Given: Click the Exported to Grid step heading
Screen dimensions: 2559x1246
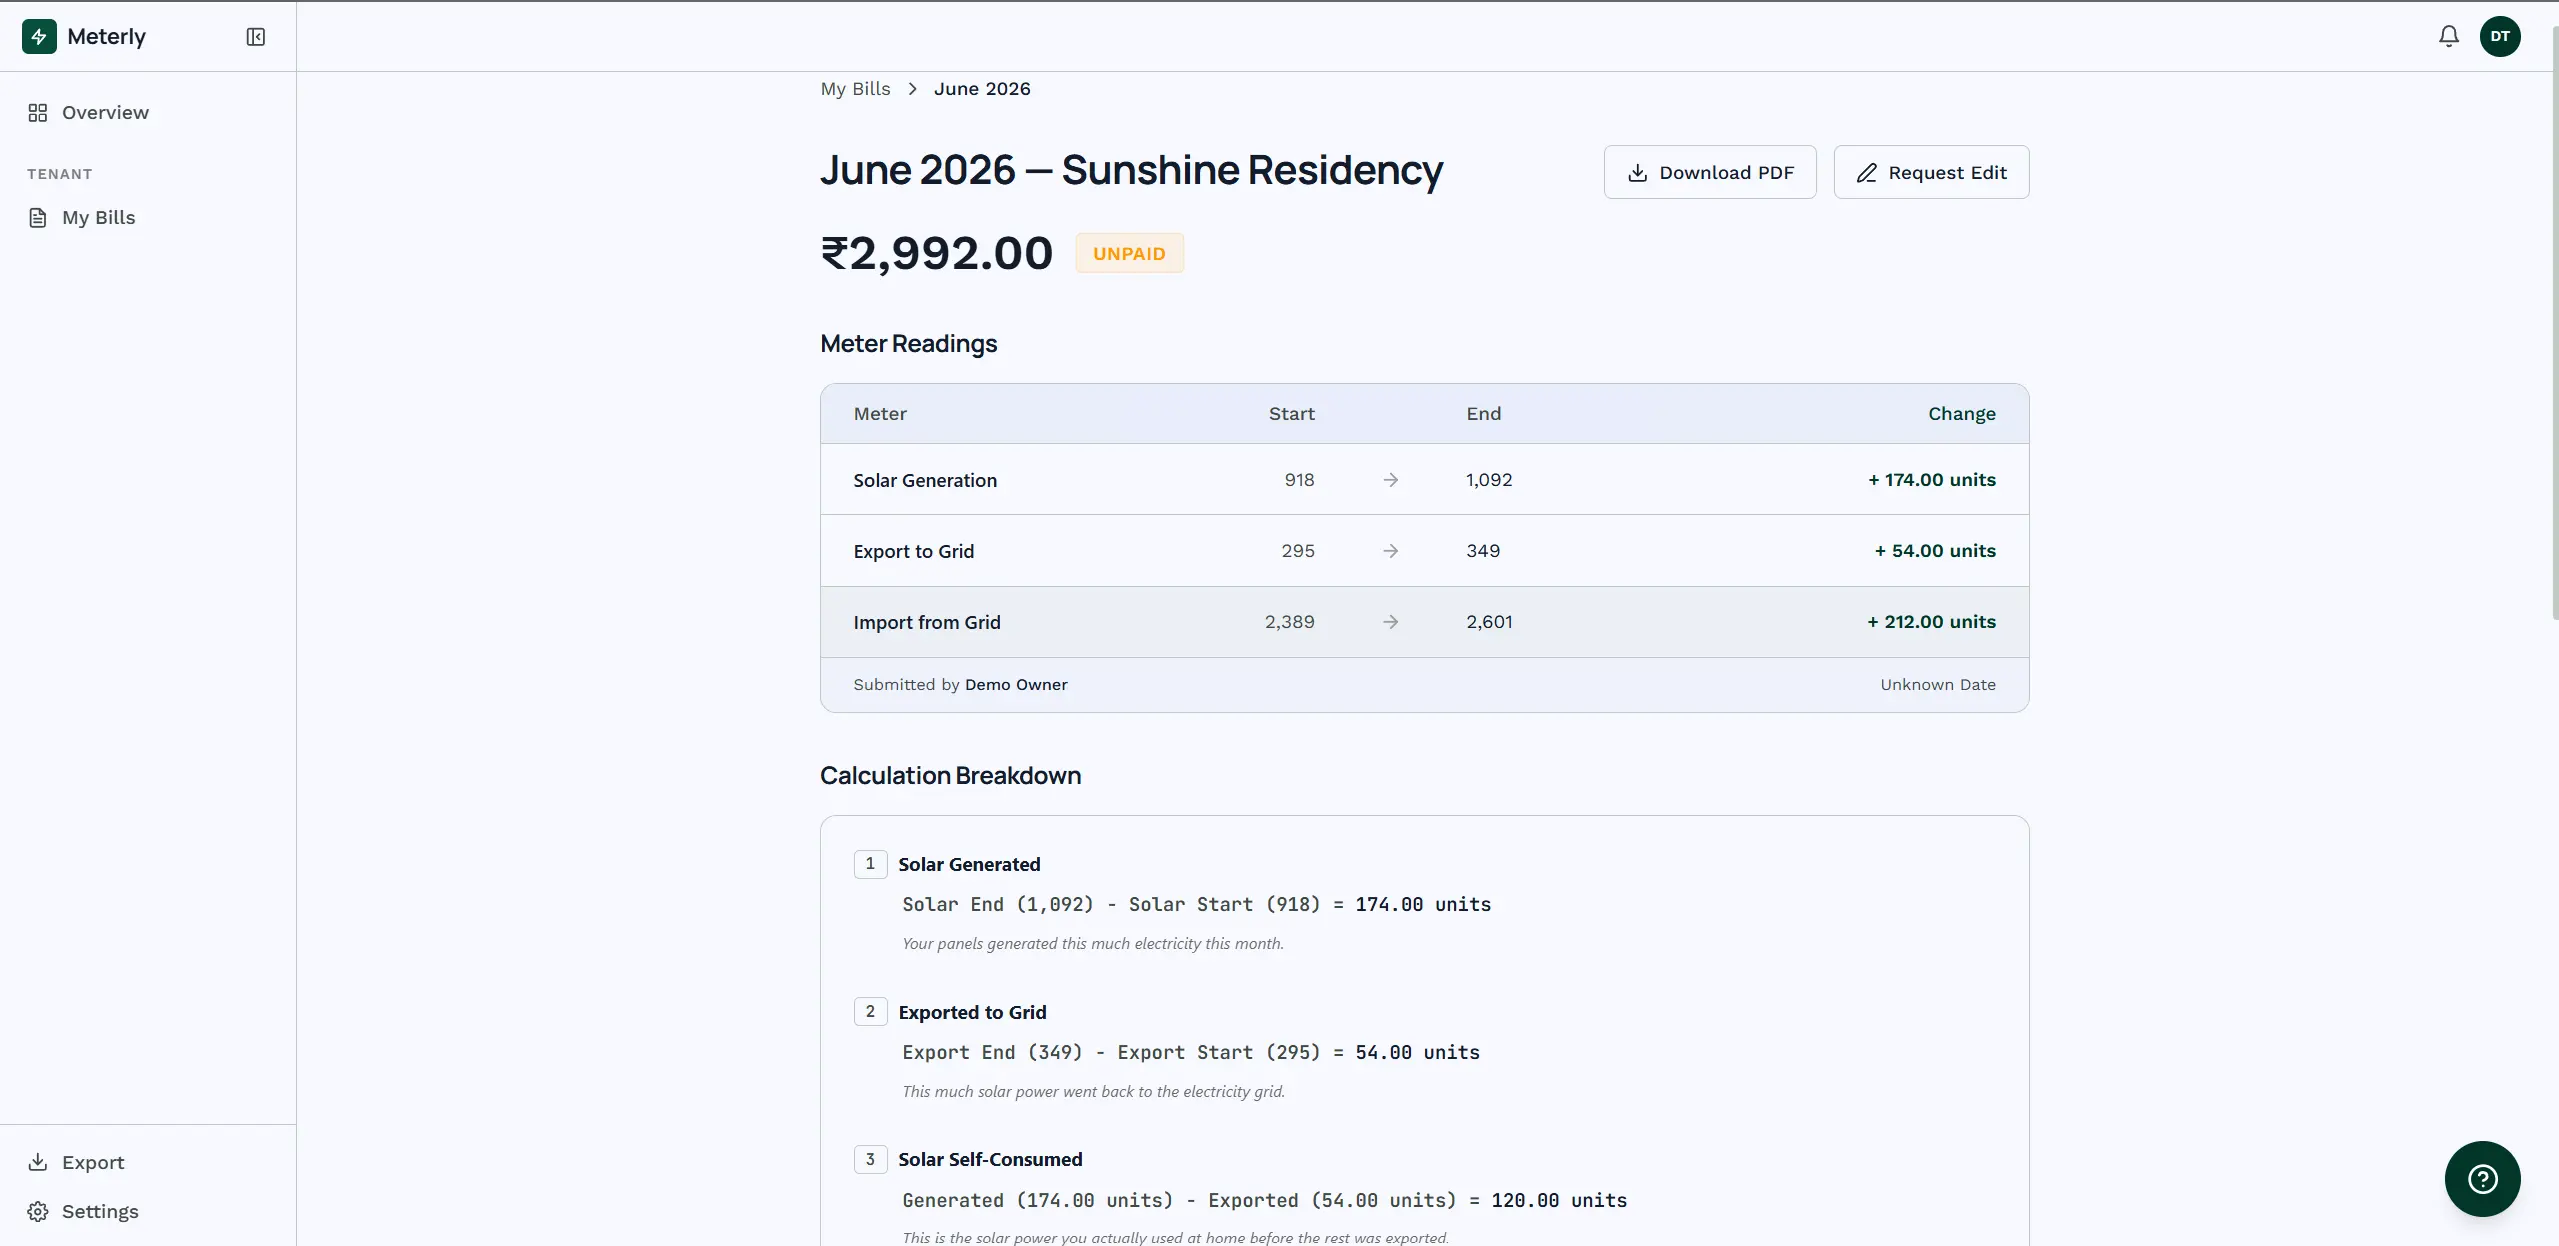Looking at the screenshot, I should (x=972, y=1013).
